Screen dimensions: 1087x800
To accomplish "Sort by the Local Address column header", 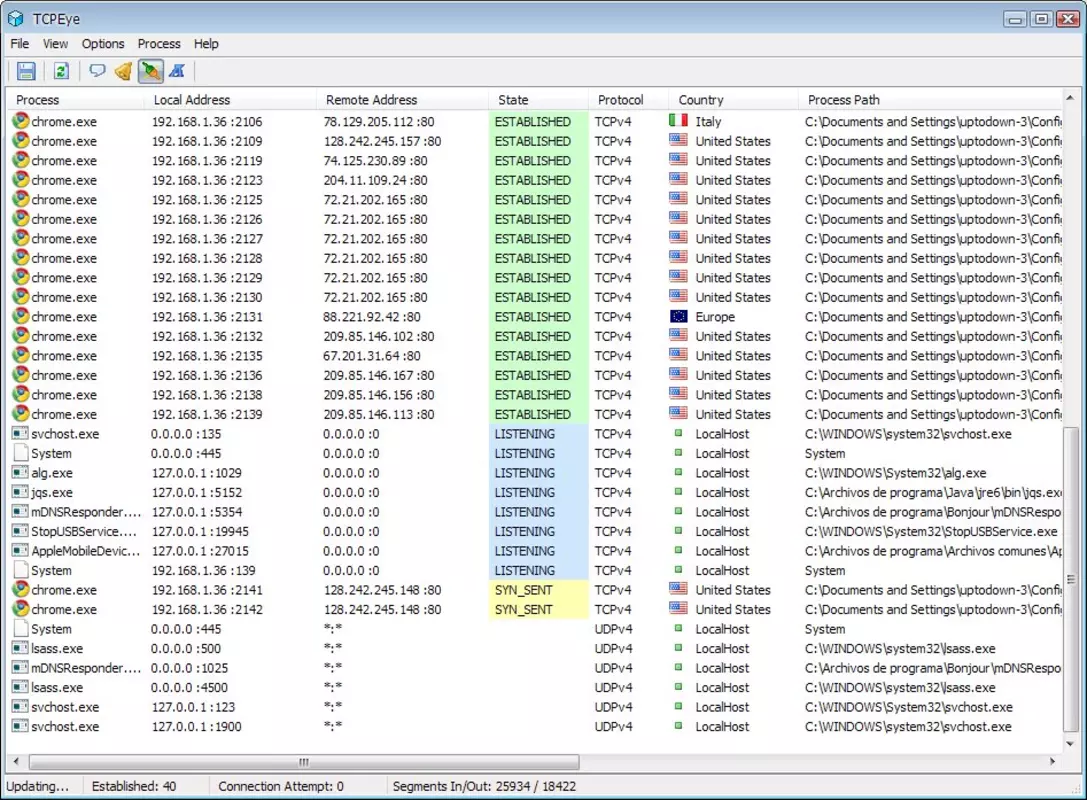I will (231, 100).
